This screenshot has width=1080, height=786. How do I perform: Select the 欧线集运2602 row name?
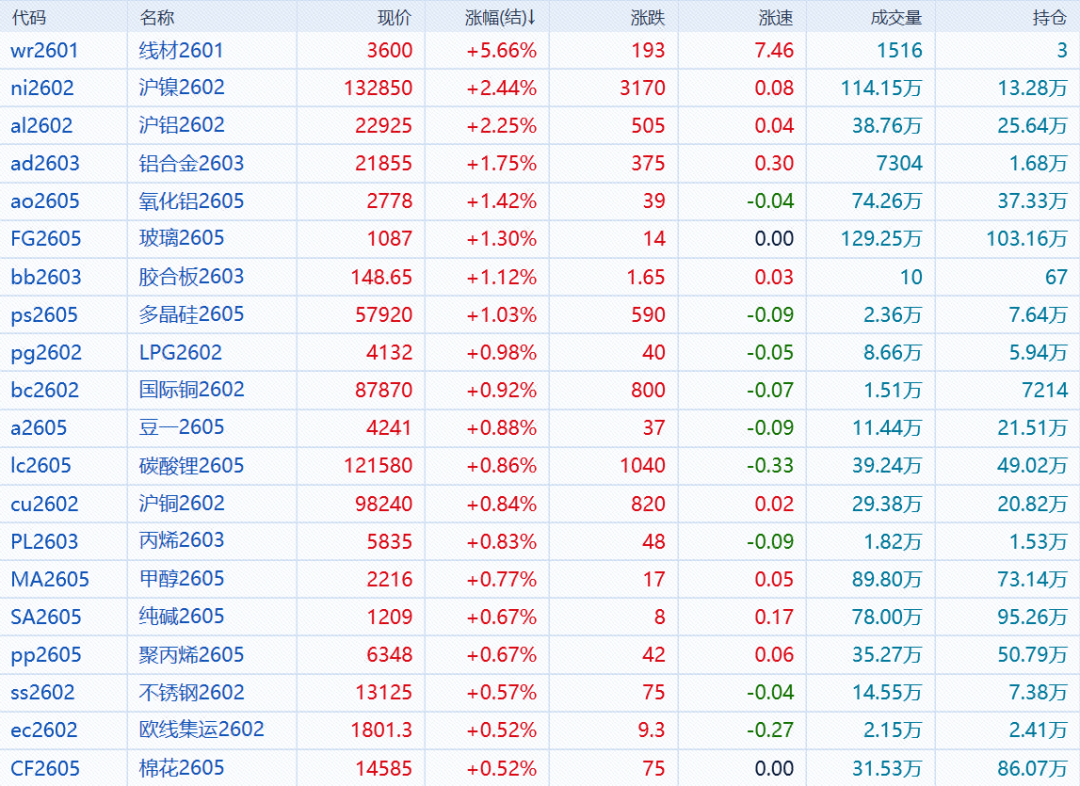(201, 730)
